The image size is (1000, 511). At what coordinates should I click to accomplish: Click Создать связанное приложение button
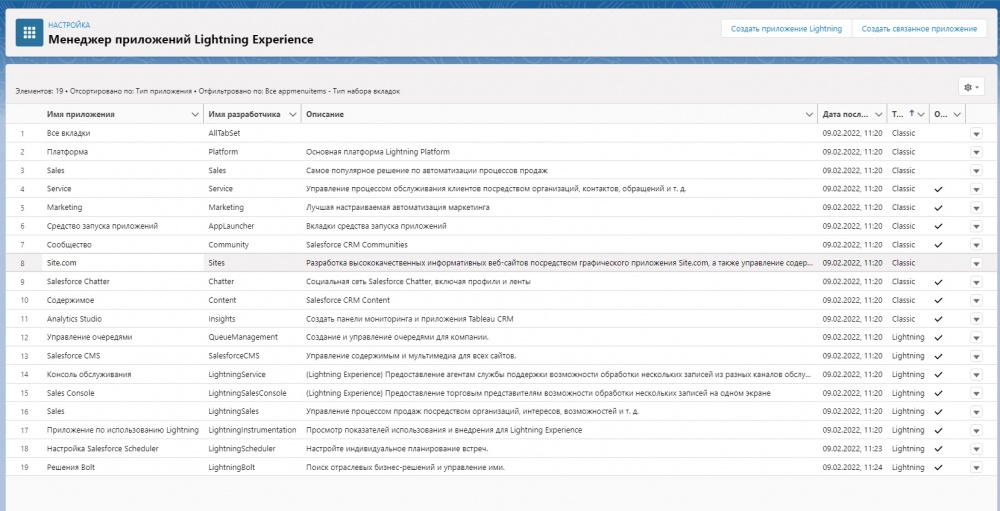[x=919, y=29]
